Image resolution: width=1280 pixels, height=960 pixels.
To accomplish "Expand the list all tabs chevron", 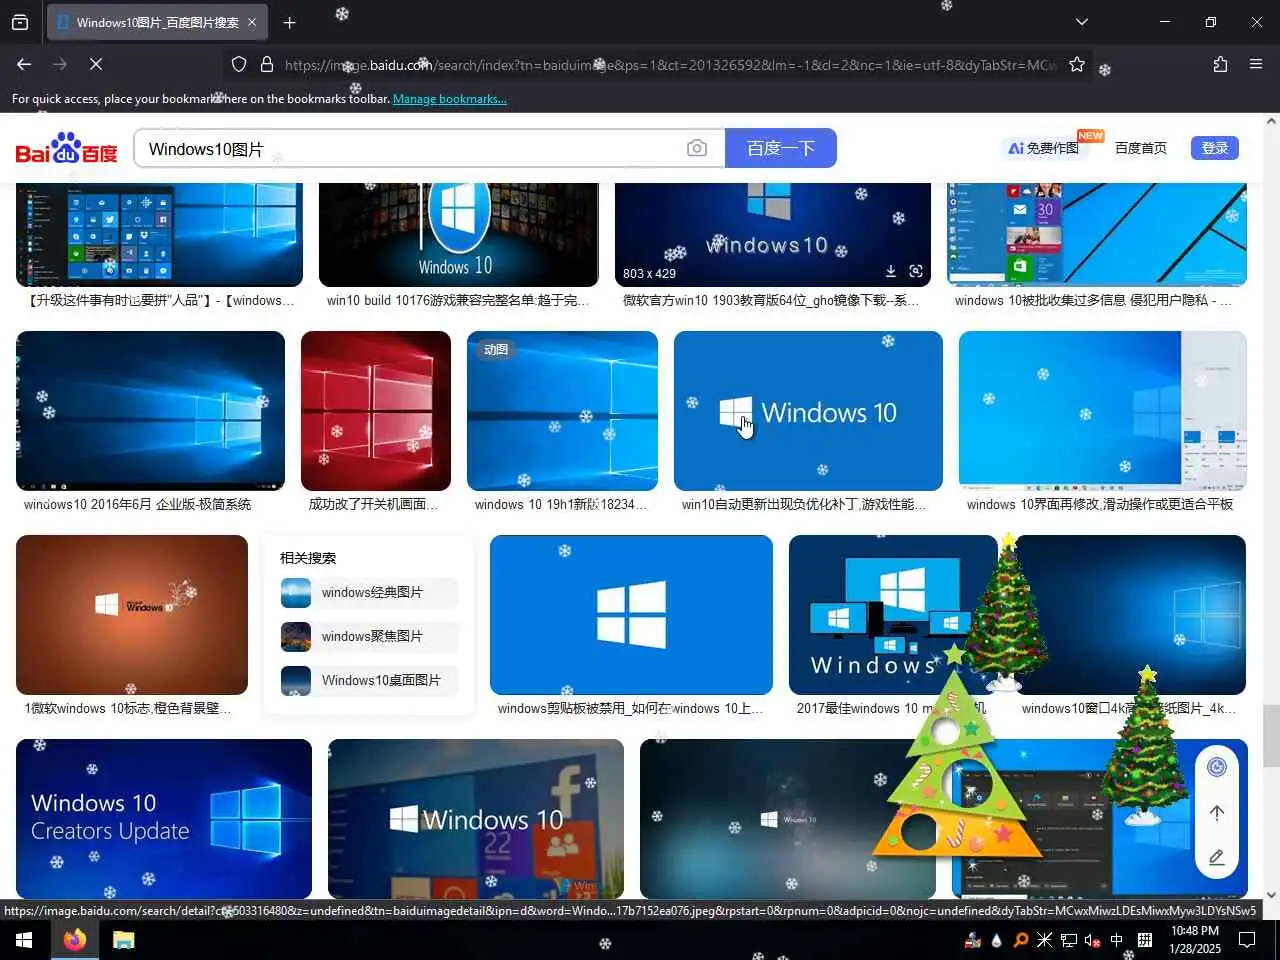I will click(x=1081, y=22).
